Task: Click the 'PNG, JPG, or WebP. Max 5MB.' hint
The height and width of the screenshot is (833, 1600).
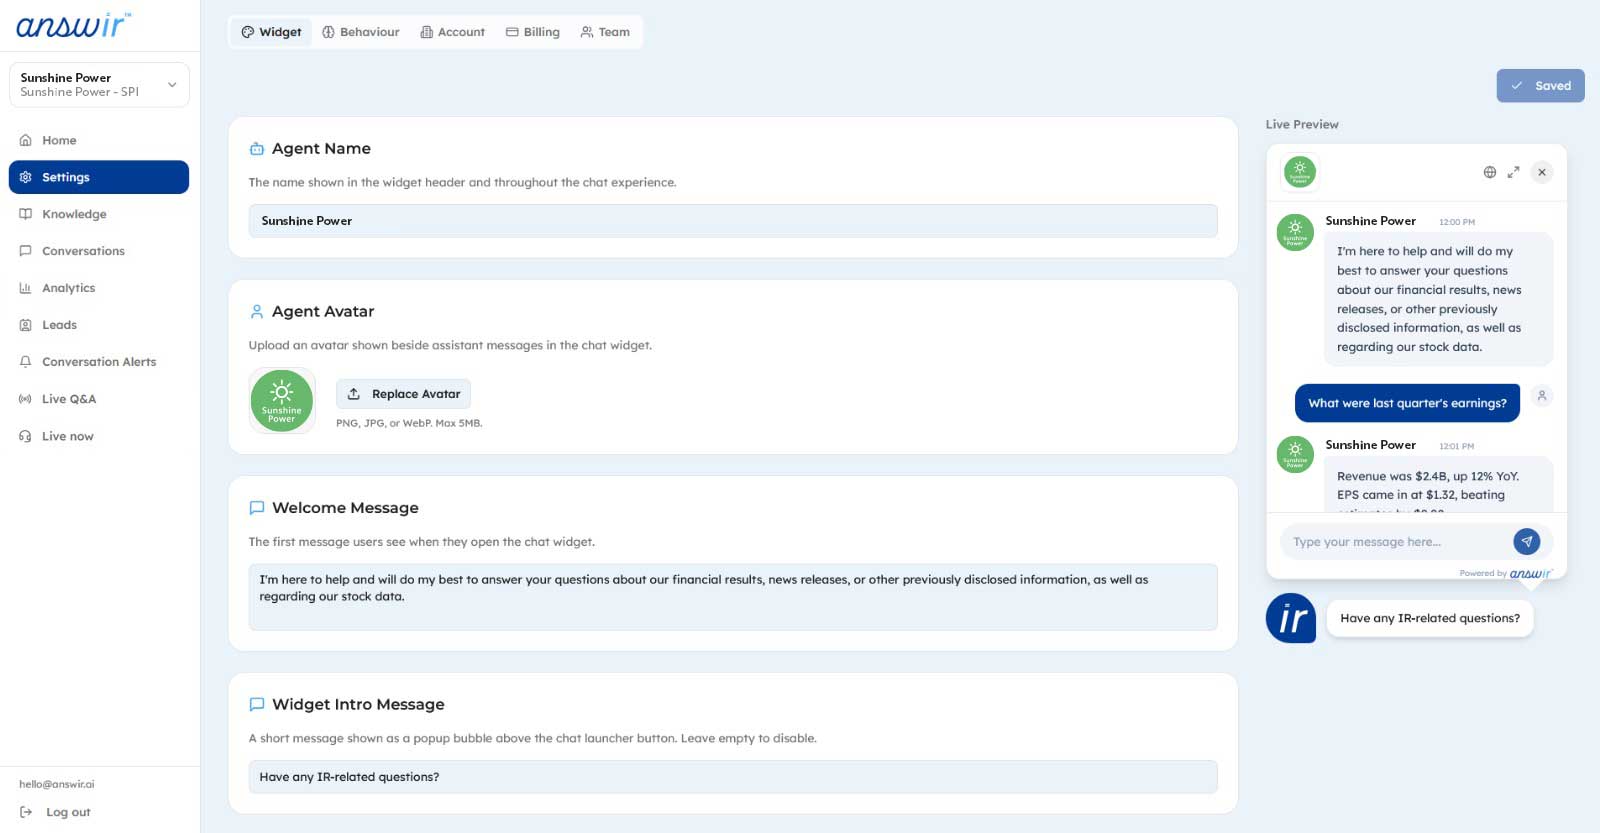Action: click(409, 424)
